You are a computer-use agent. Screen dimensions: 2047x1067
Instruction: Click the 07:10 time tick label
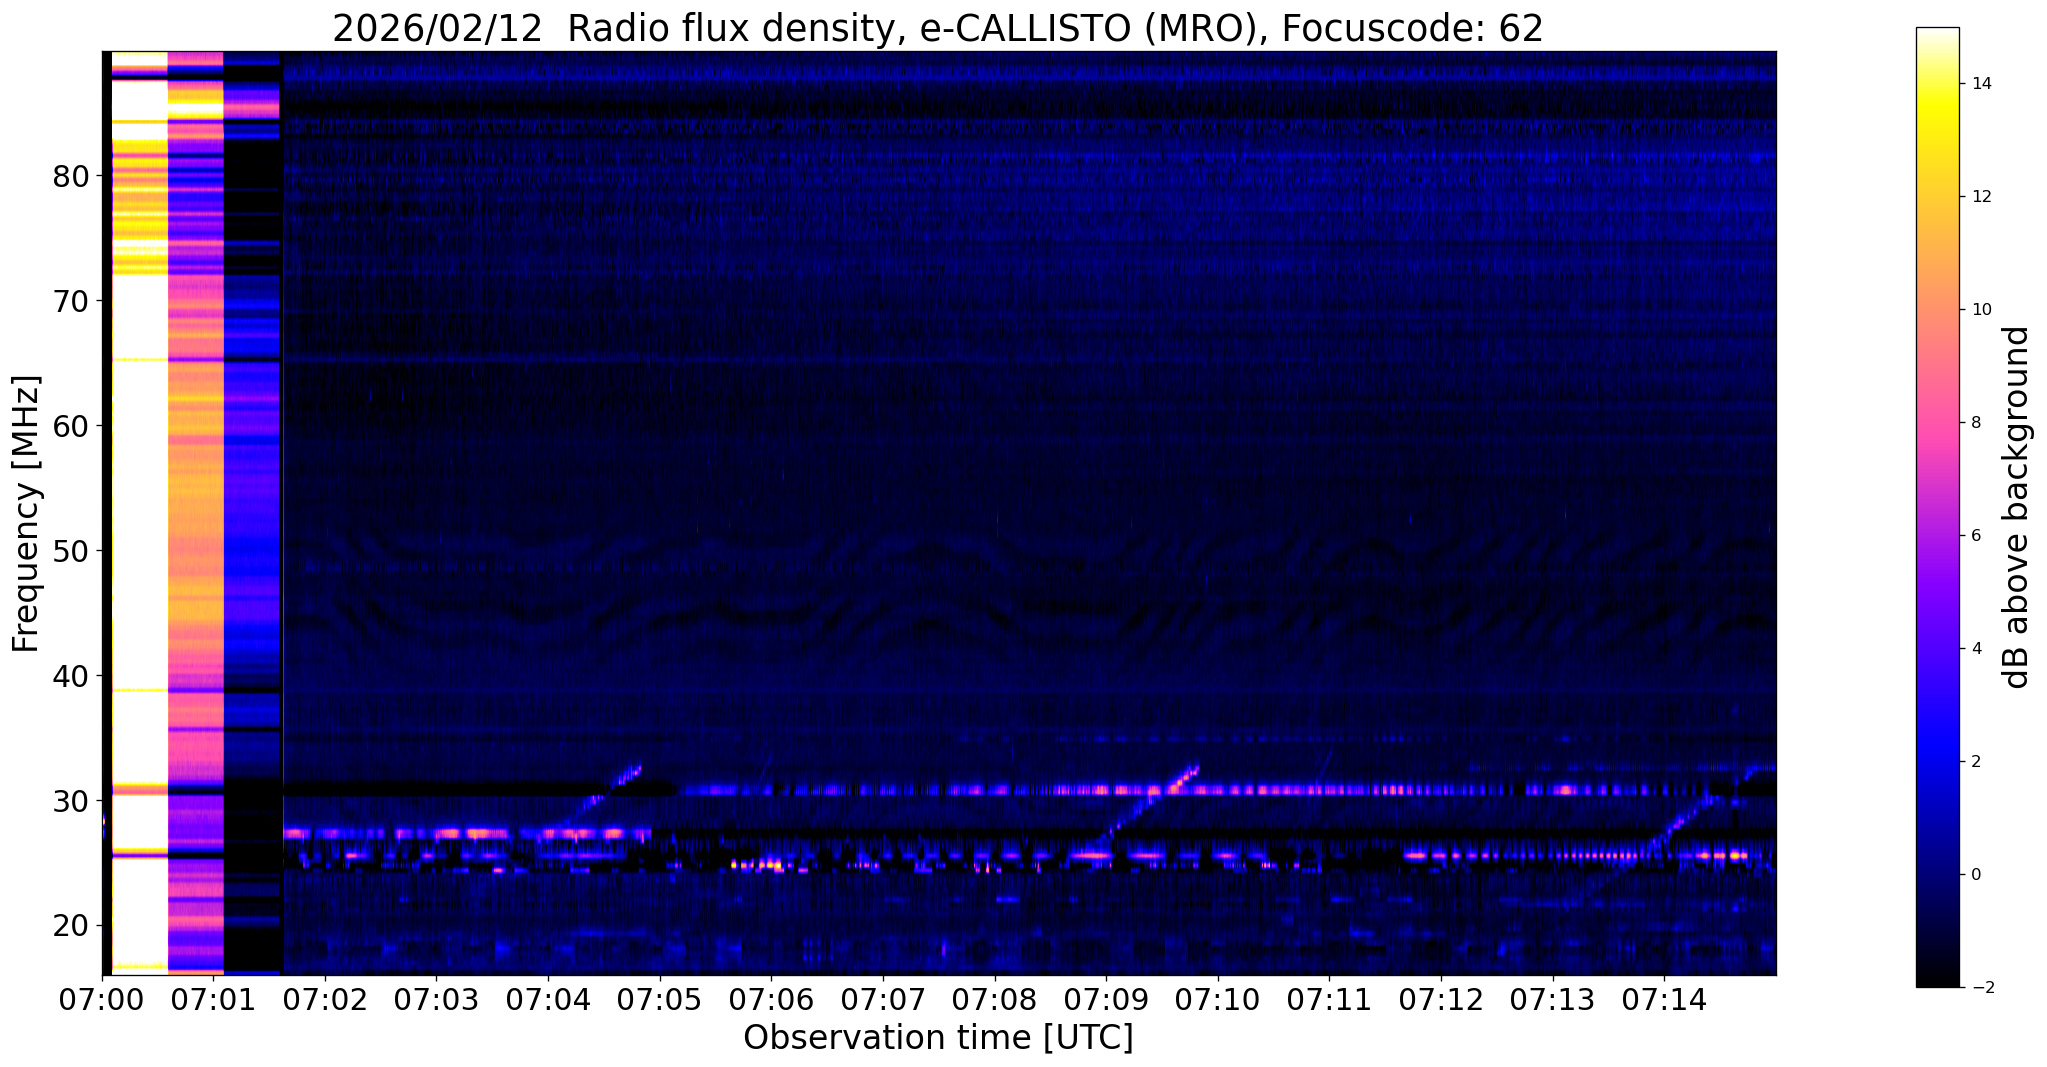coord(1217,999)
